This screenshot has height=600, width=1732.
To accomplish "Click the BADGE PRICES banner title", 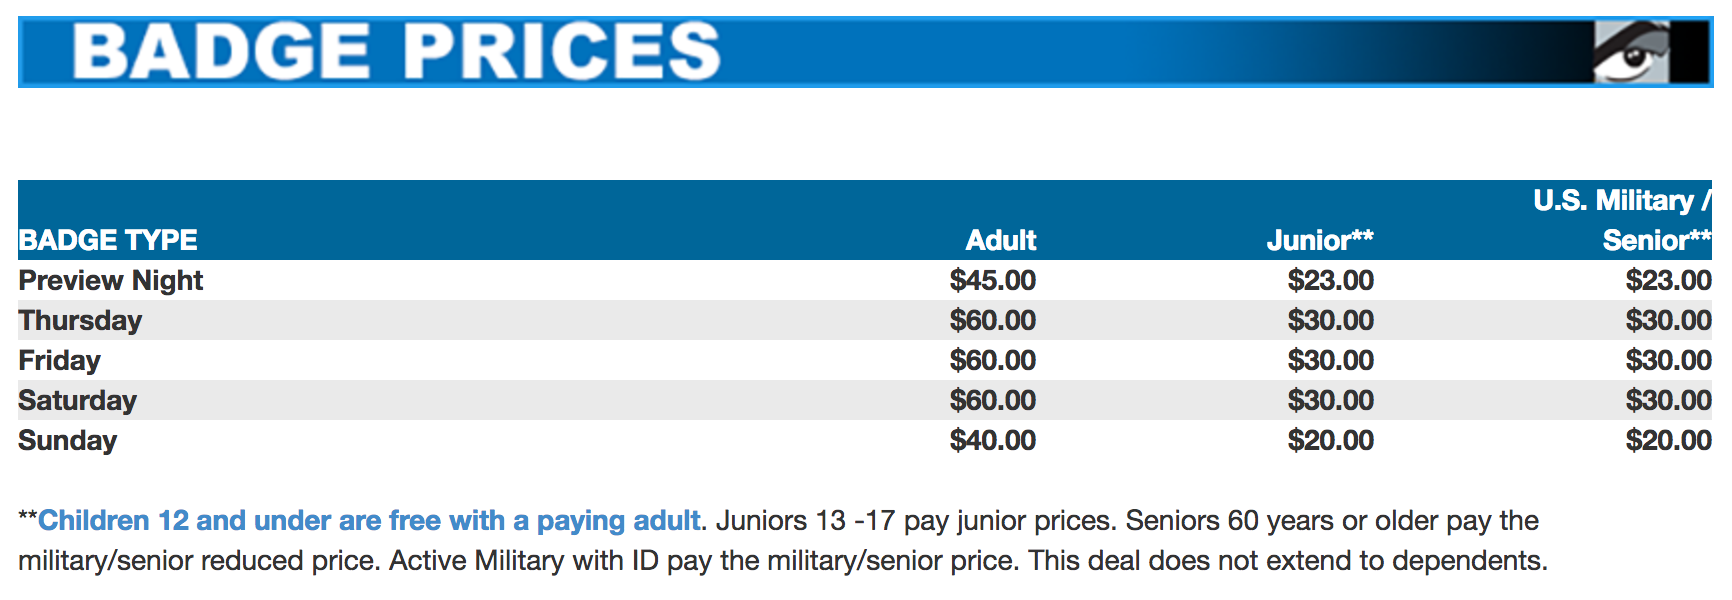I will tap(396, 51).
